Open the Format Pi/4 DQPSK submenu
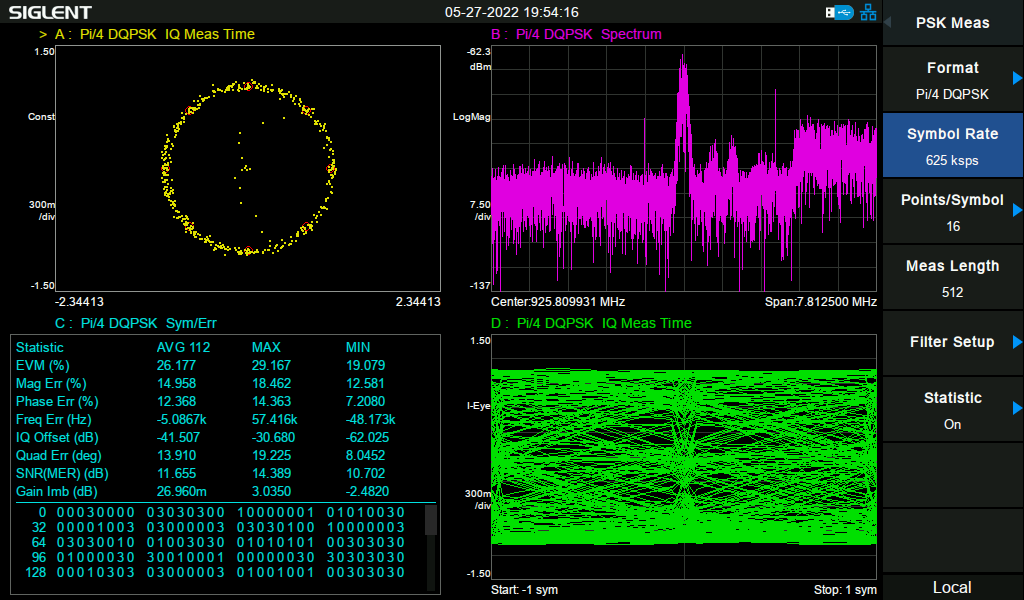 [952, 80]
